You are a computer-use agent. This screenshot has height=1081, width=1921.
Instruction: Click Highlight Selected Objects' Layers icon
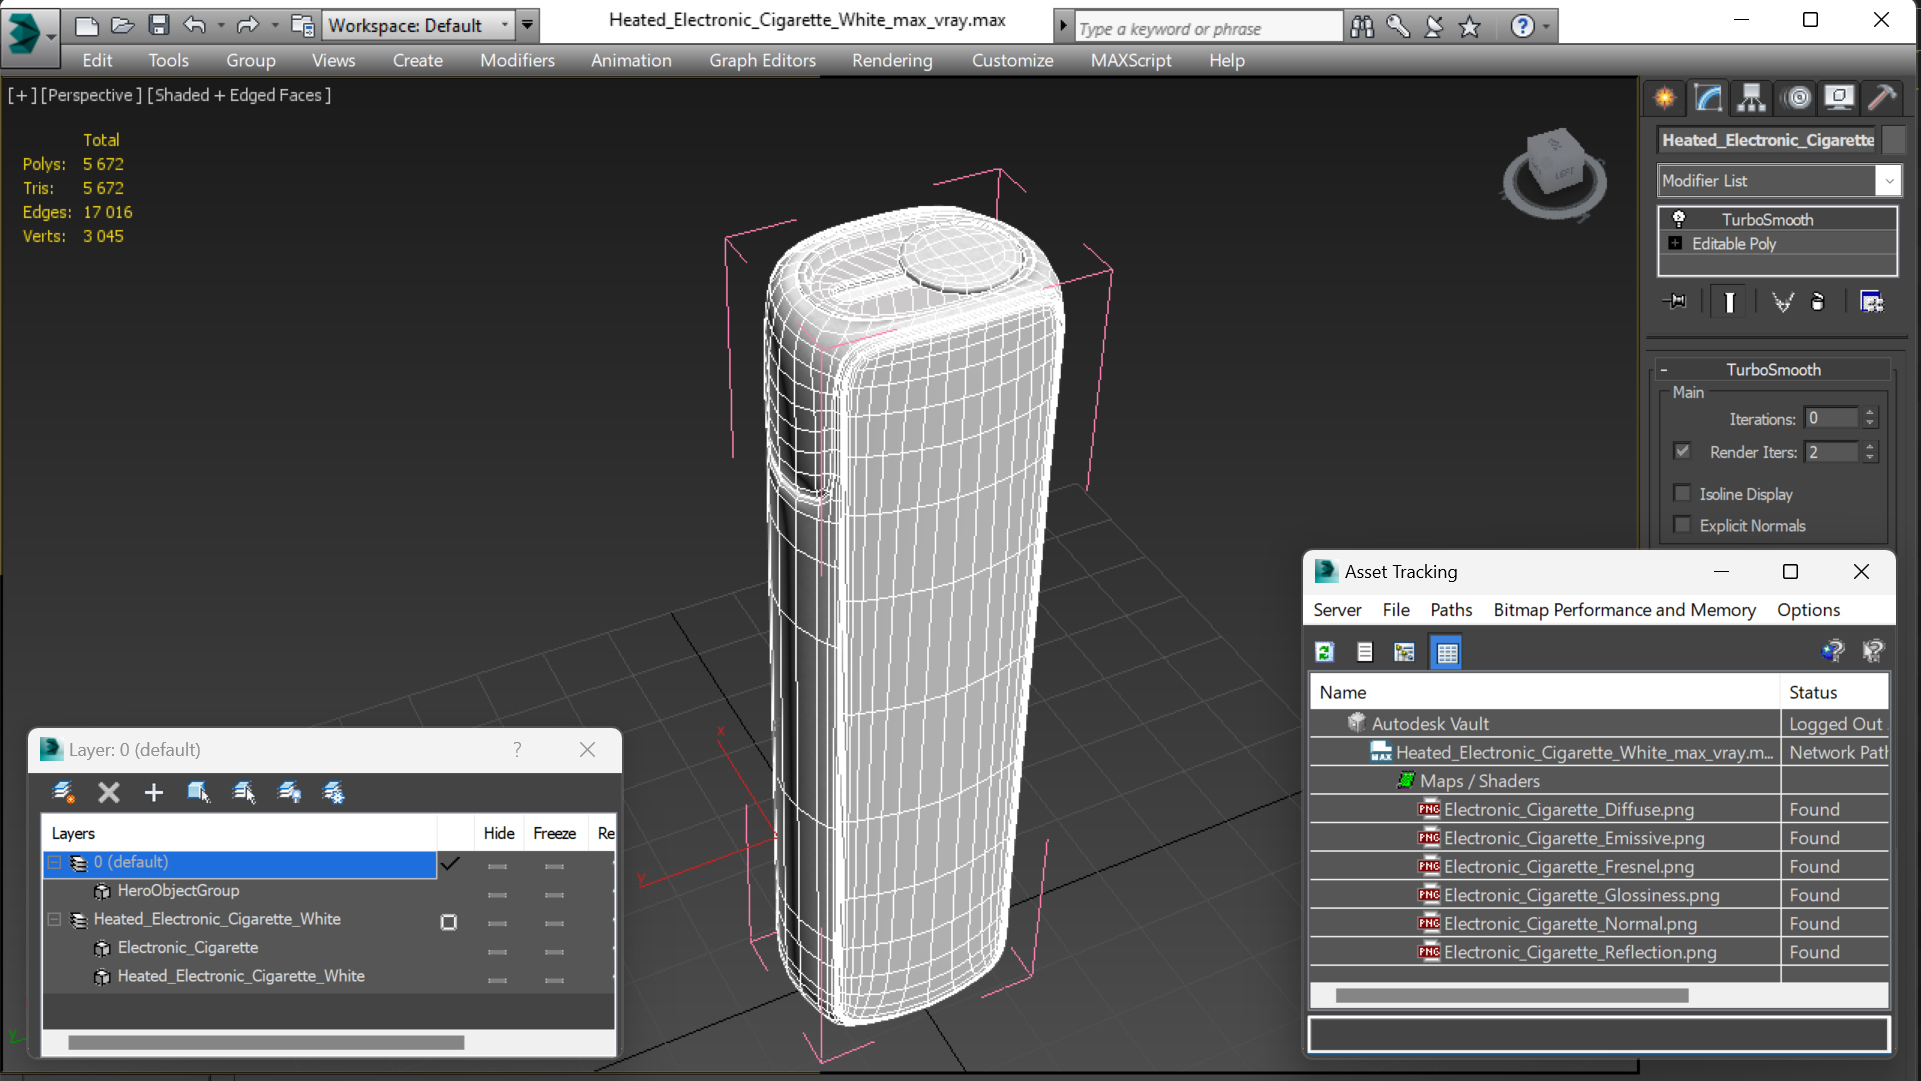(244, 793)
